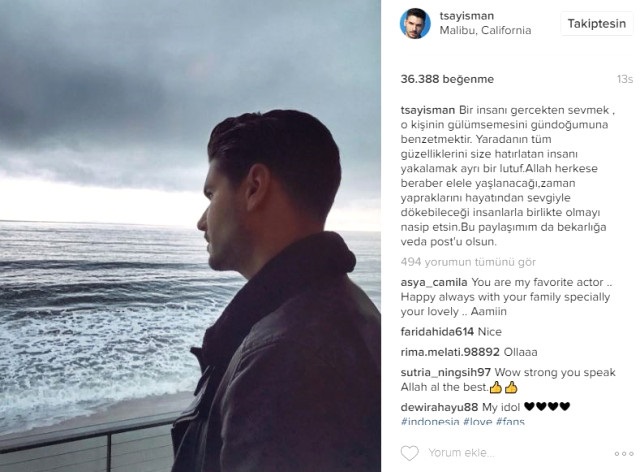View the 36.388 beğenme likes list
Image resolution: width=640 pixels, height=472 pixels.
pos(447,79)
